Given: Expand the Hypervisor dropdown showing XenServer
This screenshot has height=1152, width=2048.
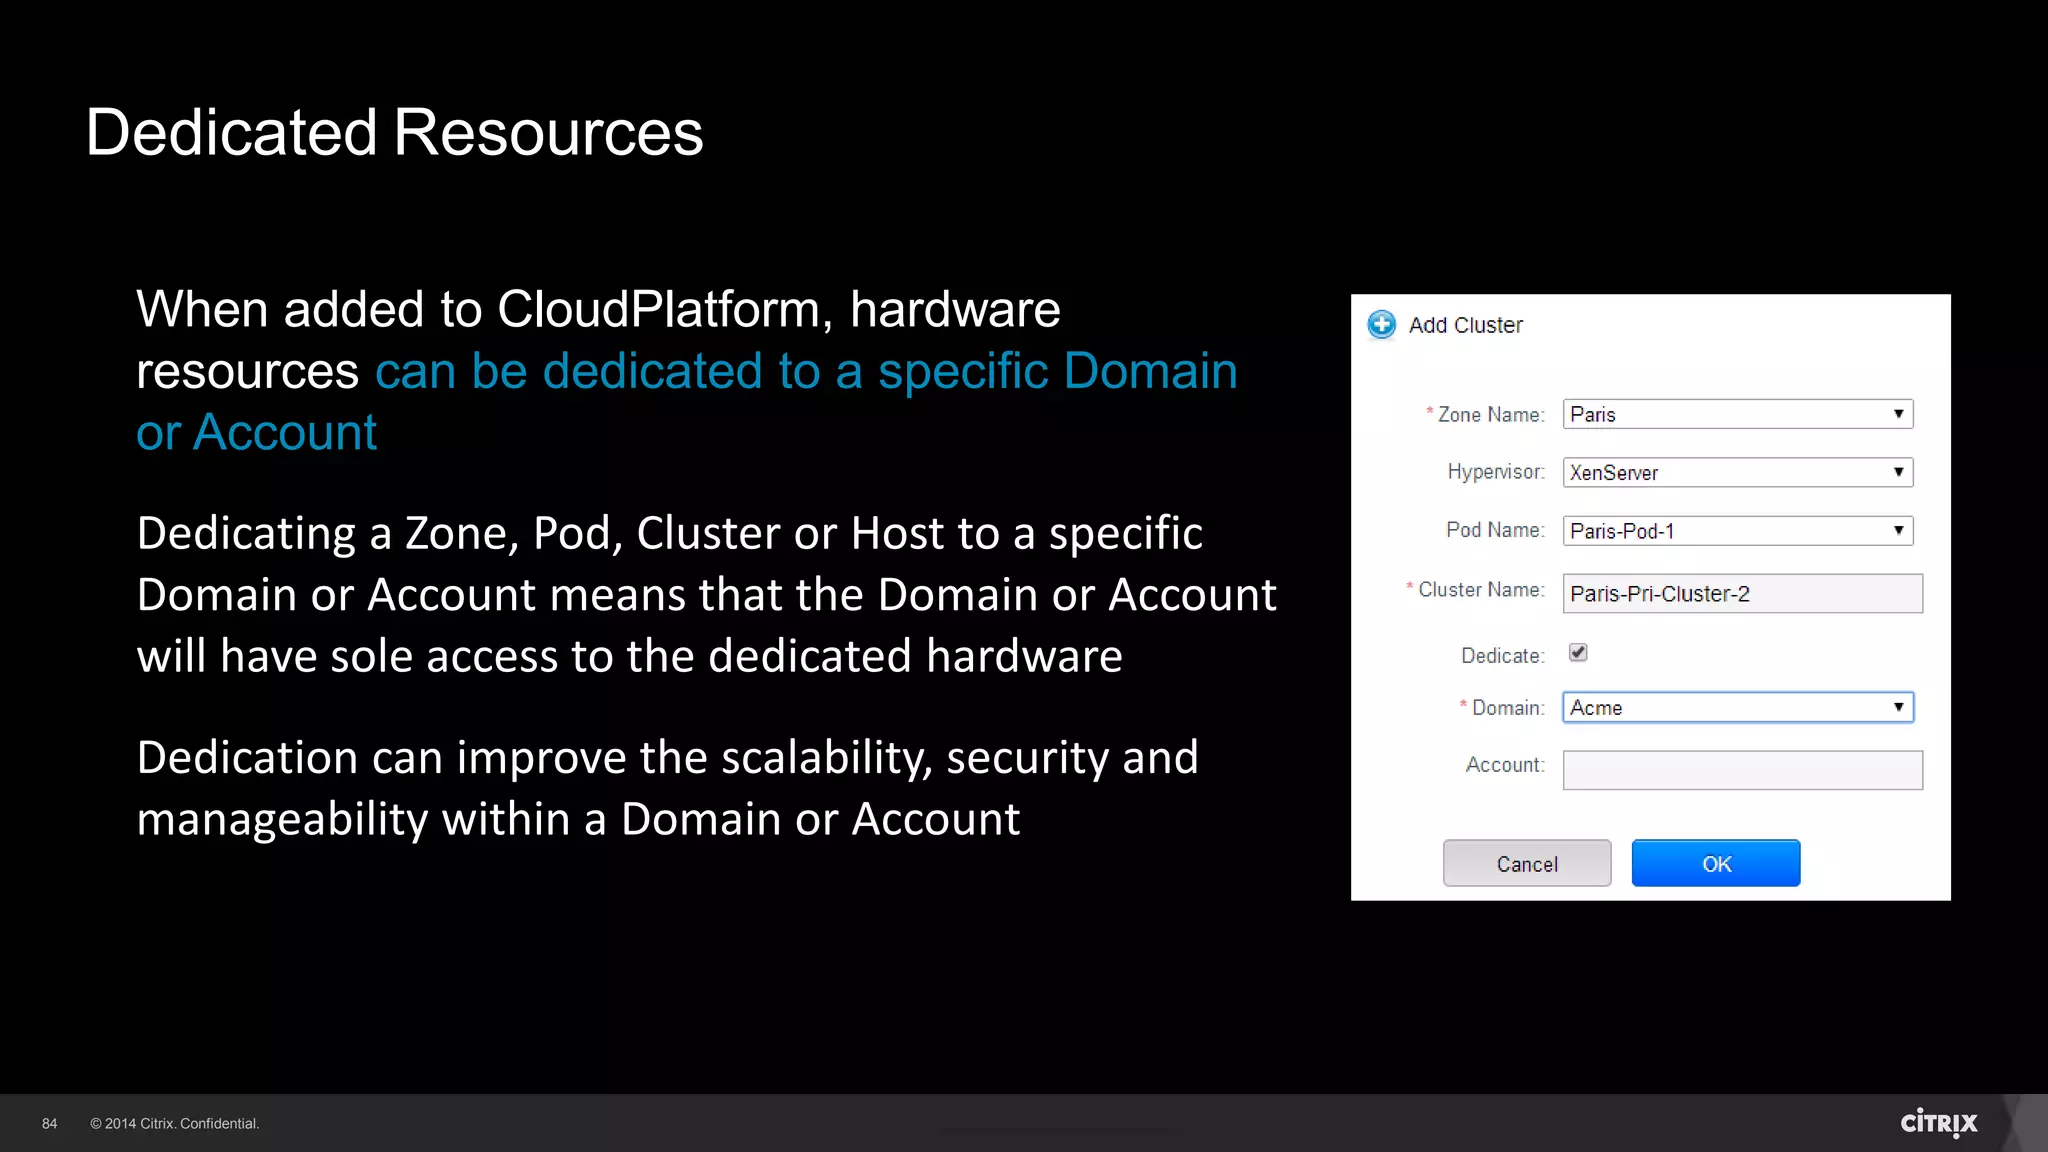Looking at the screenshot, I should [x=1738, y=472].
